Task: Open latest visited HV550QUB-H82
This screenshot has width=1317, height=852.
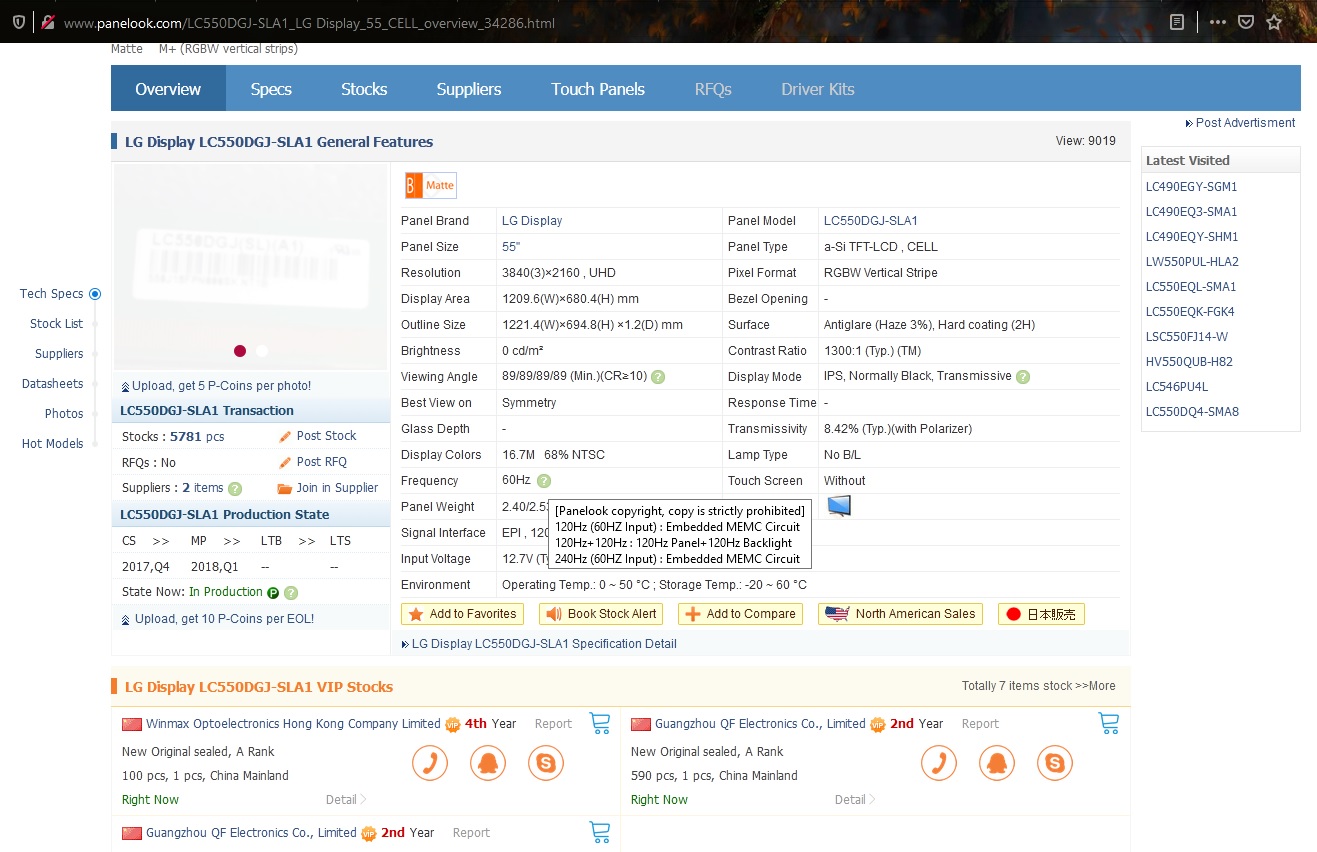Action: tap(1189, 362)
